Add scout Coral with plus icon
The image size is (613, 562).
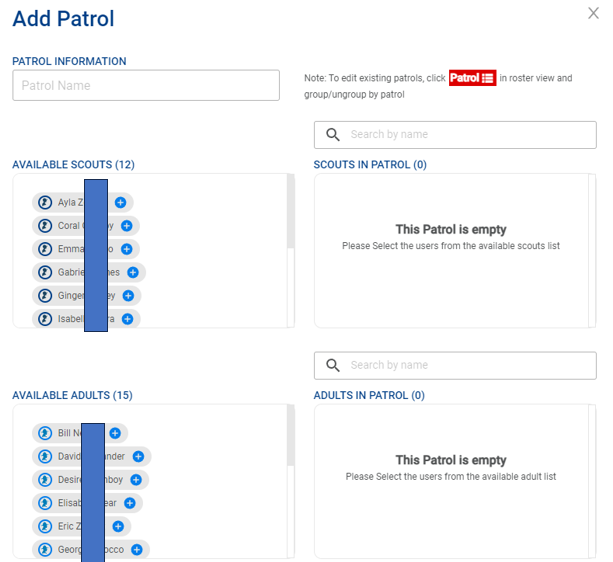[126, 226]
